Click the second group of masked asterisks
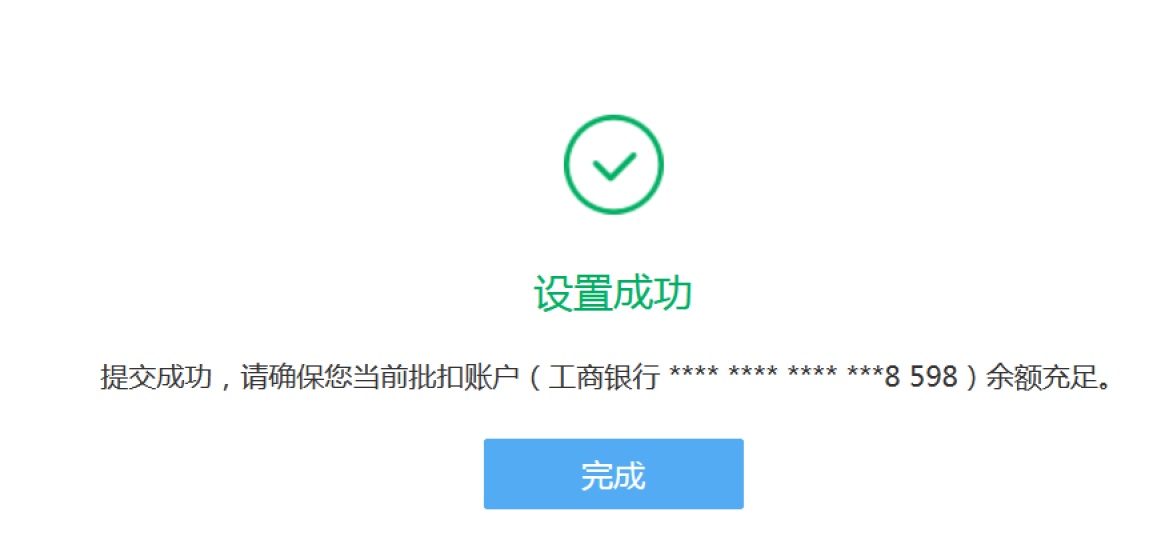 coord(753,374)
